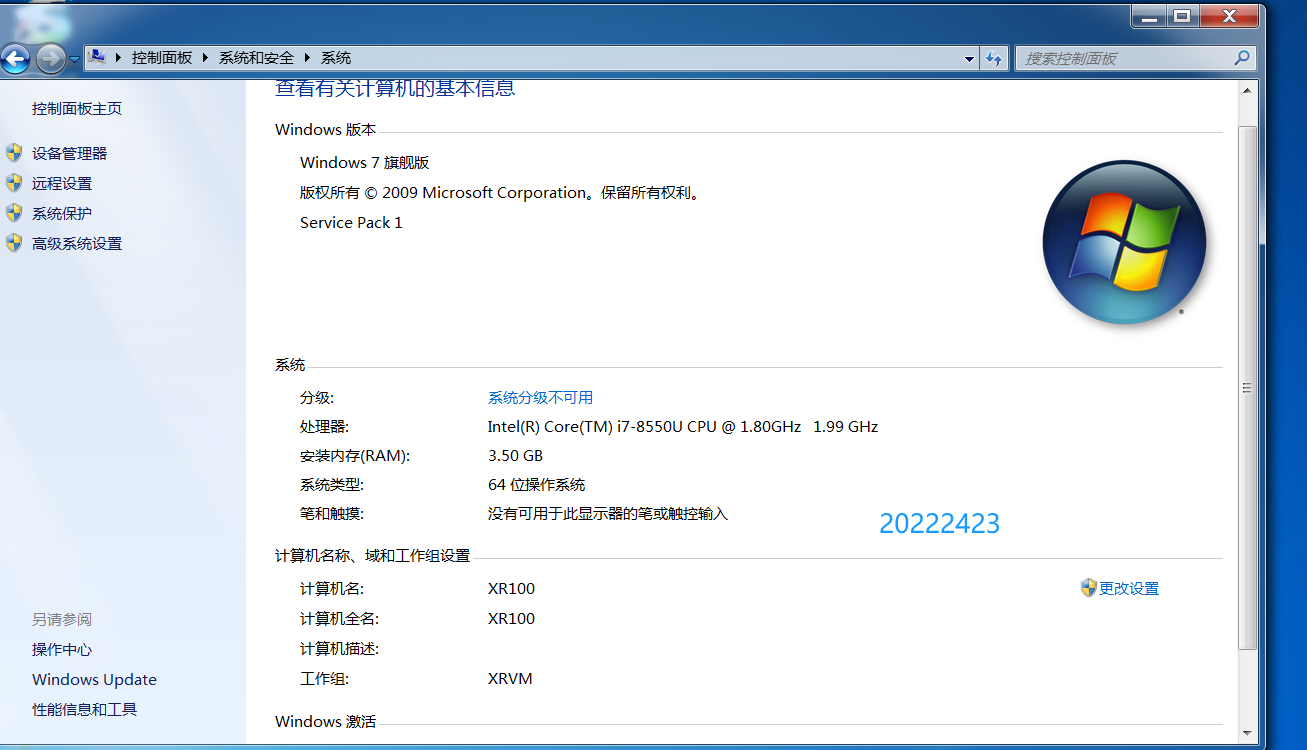The image size is (1307, 750).
Task: Focus the 搜索控制面板 search field
Action: tap(1120, 58)
